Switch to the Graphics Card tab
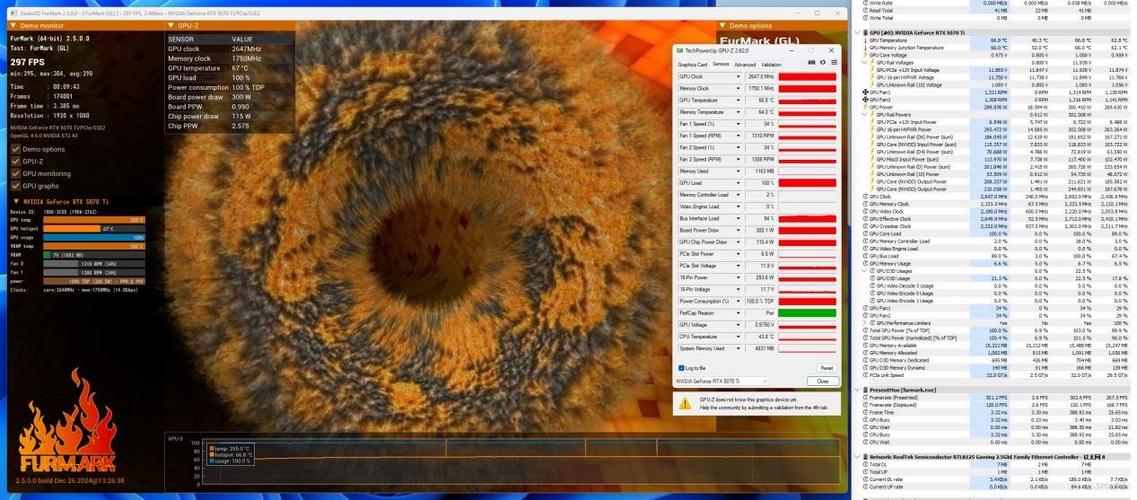The height and width of the screenshot is (500, 1137). click(x=693, y=64)
